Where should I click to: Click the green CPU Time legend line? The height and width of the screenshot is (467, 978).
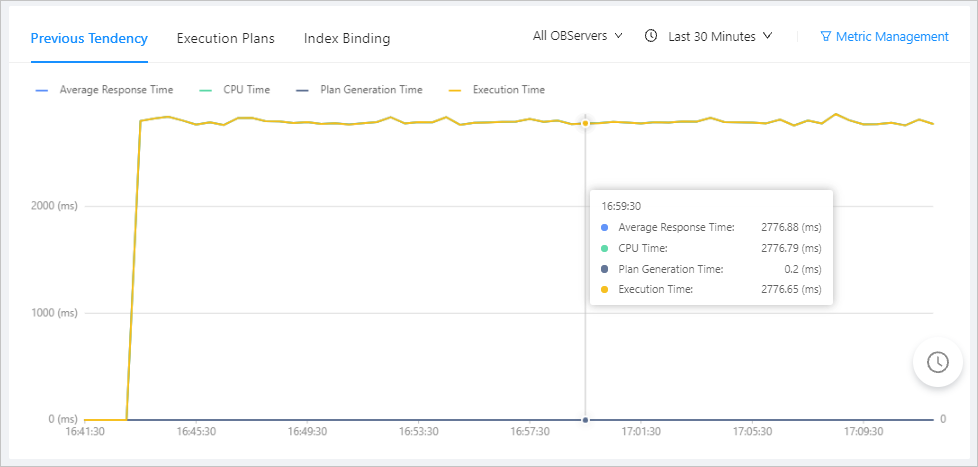(206, 90)
